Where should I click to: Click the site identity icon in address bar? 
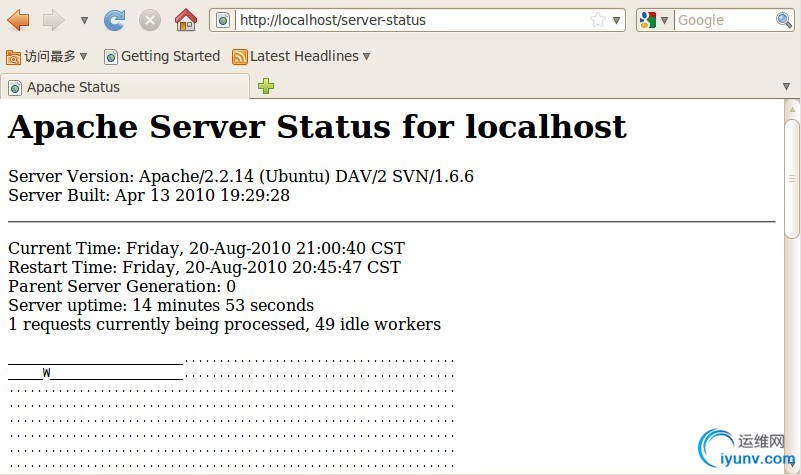point(223,20)
